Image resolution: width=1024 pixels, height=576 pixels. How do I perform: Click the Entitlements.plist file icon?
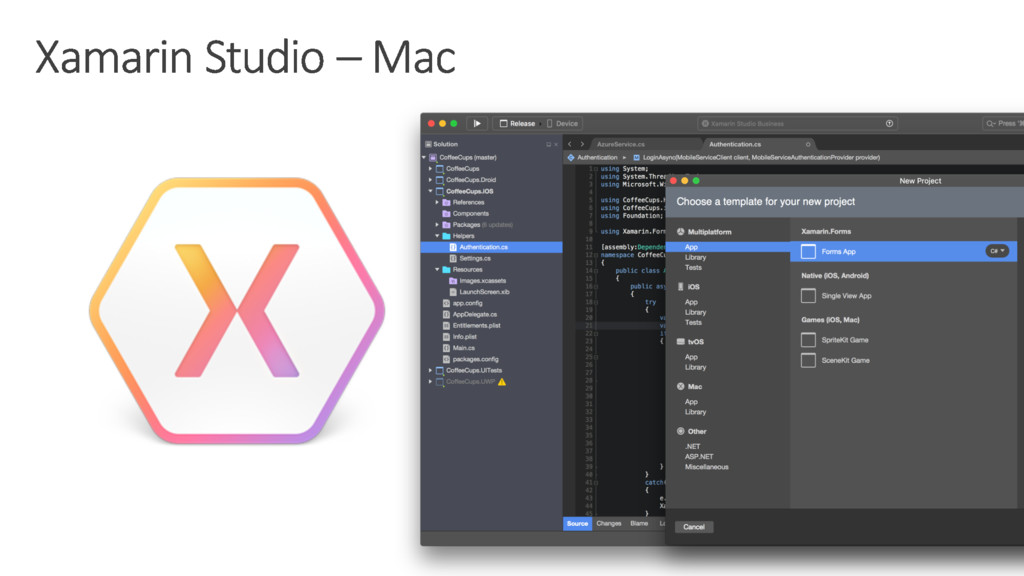click(x=447, y=325)
